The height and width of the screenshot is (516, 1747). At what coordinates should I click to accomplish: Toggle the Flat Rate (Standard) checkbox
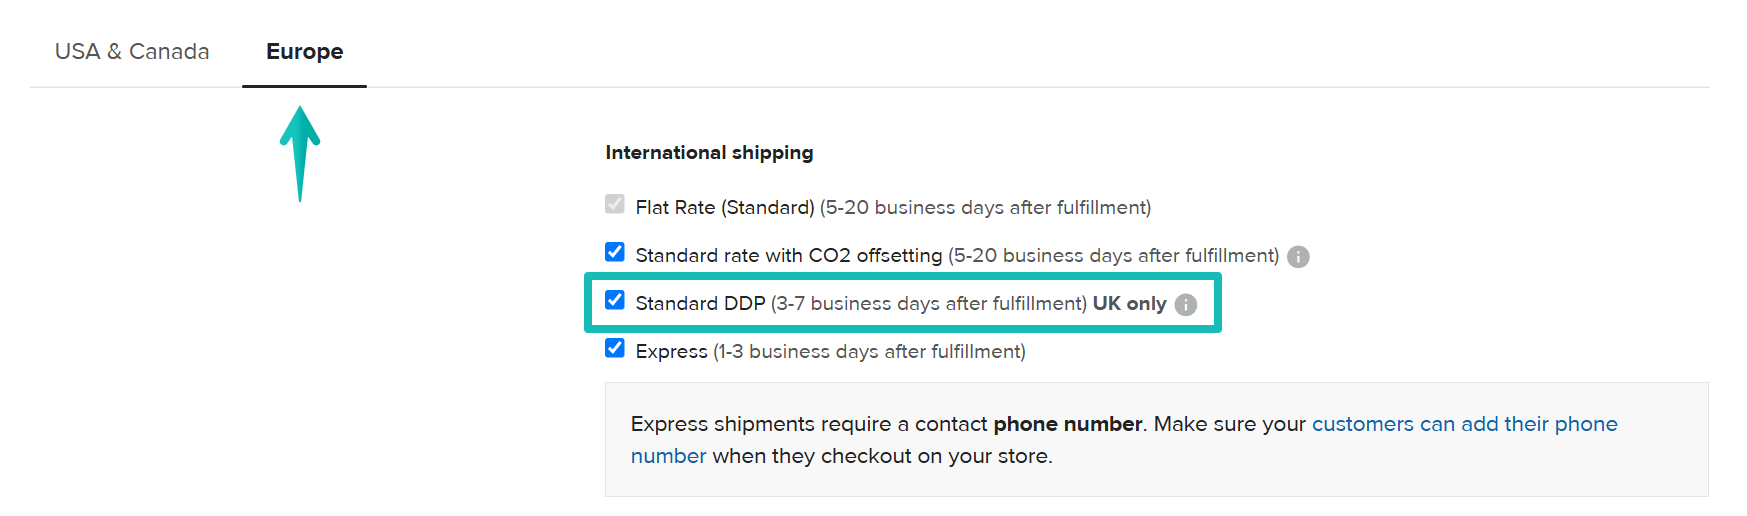(615, 204)
